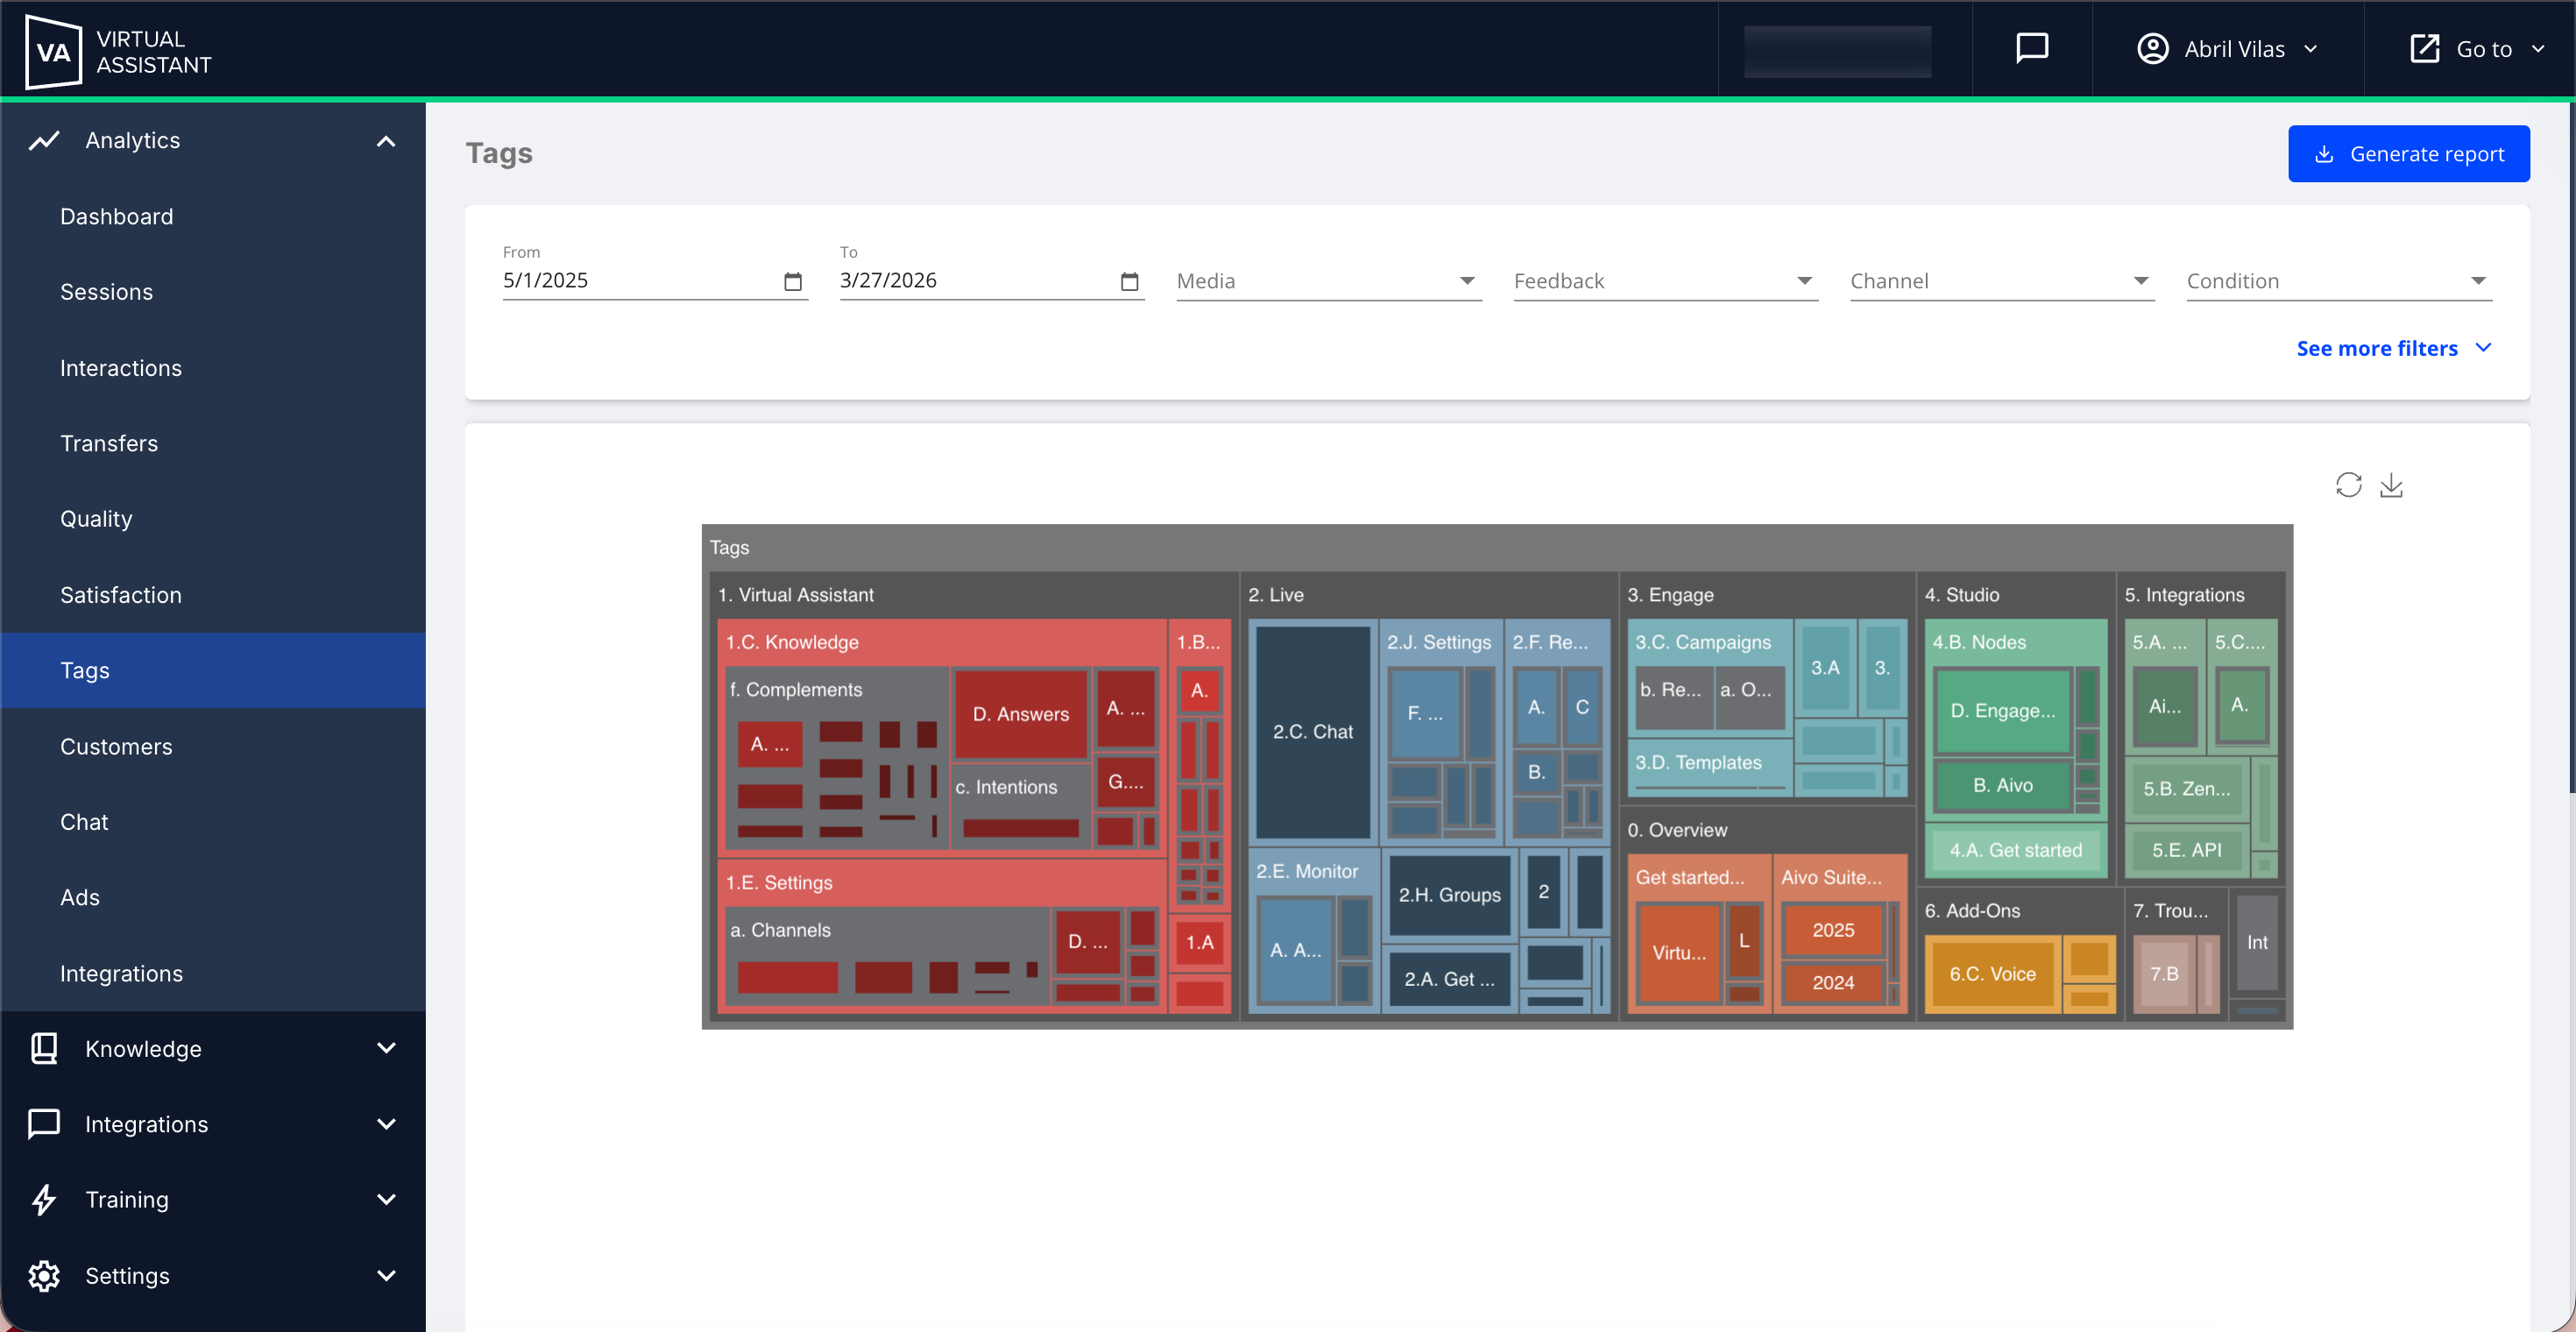Image resolution: width=2576 pixels, height=1332 pixels.
Task: Click the Training lightning bolt icon
Action: [x=44, y=1199]
